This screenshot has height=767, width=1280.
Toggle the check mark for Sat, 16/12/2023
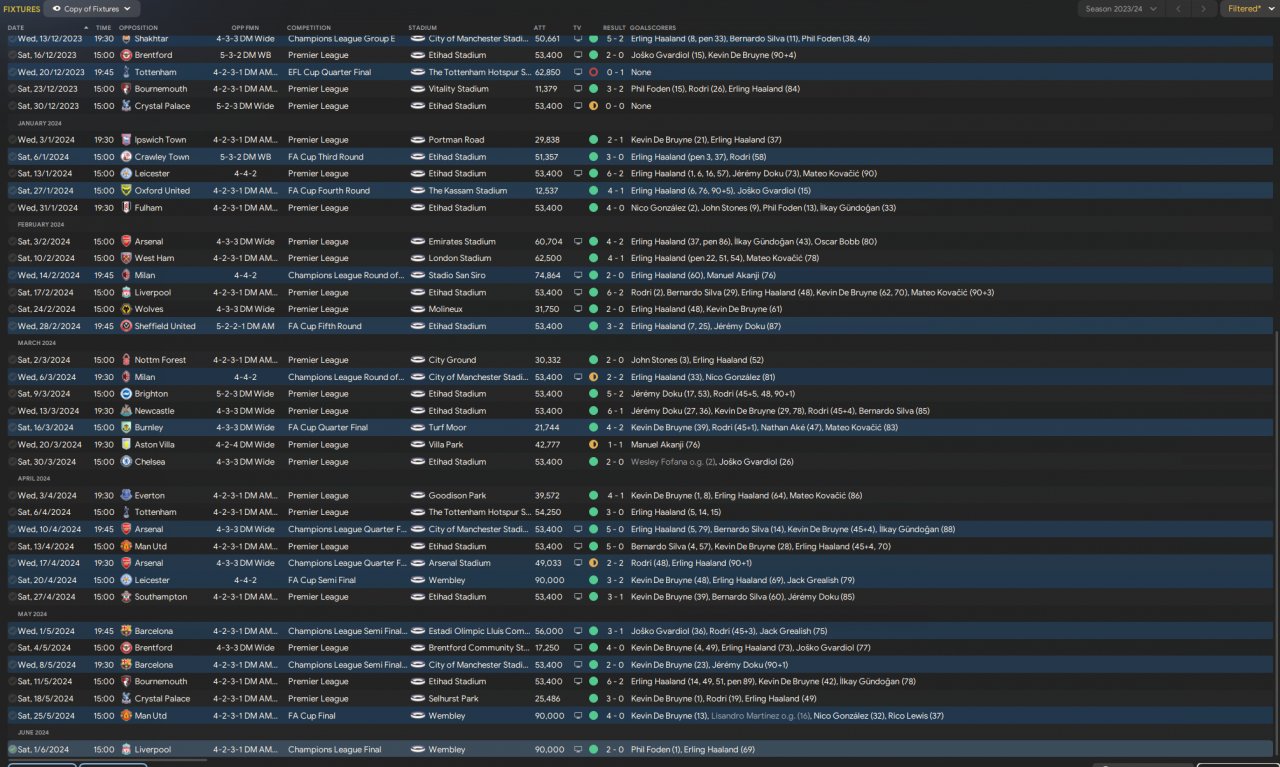pyautogui.click(x=12, y=56)
